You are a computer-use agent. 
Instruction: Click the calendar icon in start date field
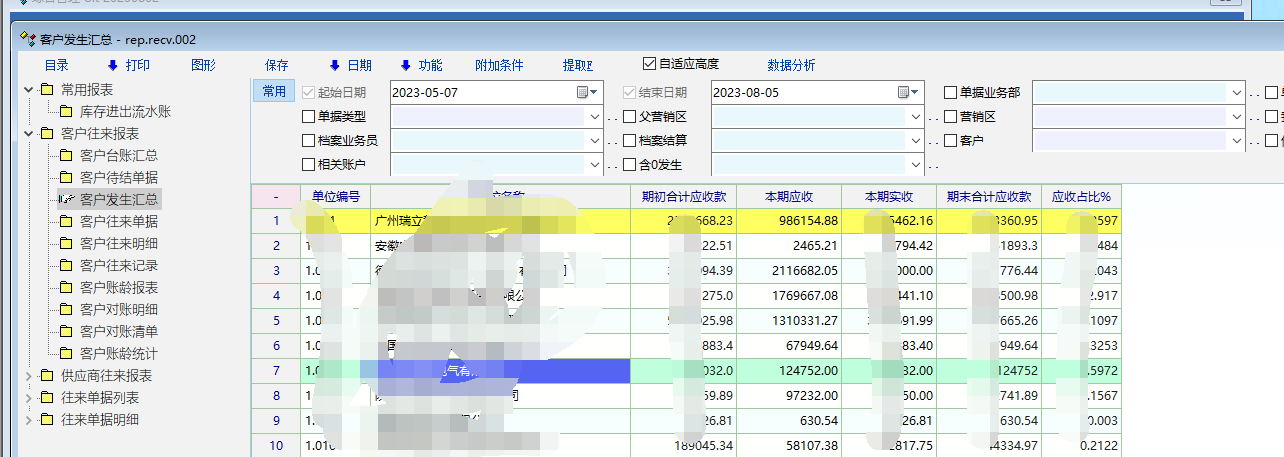coord(583,92)
